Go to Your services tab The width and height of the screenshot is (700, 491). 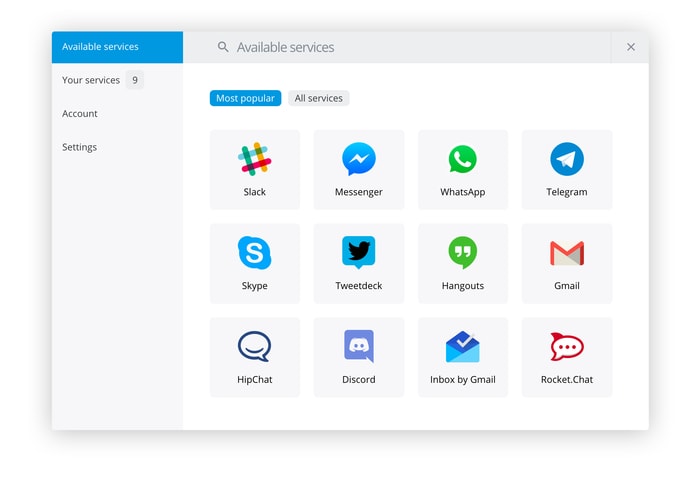click(91, 80)
